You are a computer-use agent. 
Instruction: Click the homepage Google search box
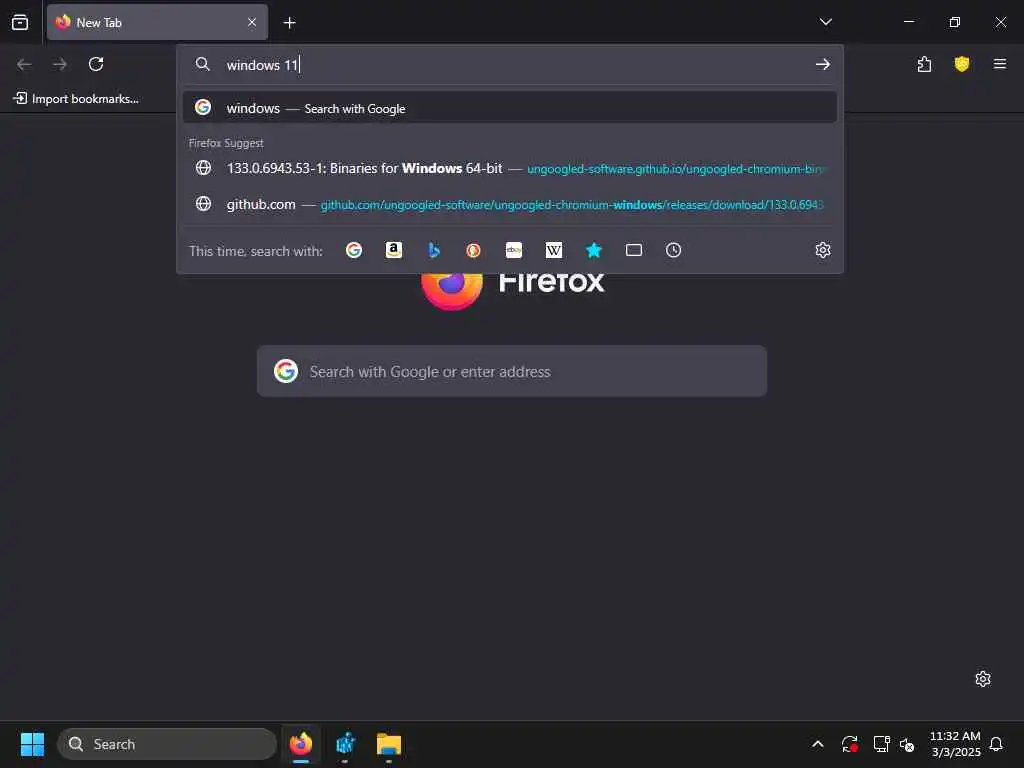(511, 371)
